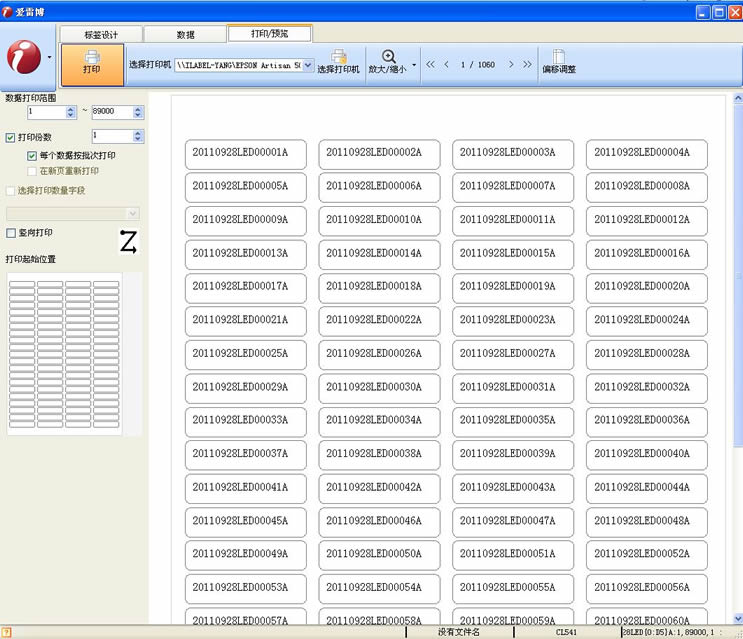Click the print copies input field

click(x=112, y=136)
